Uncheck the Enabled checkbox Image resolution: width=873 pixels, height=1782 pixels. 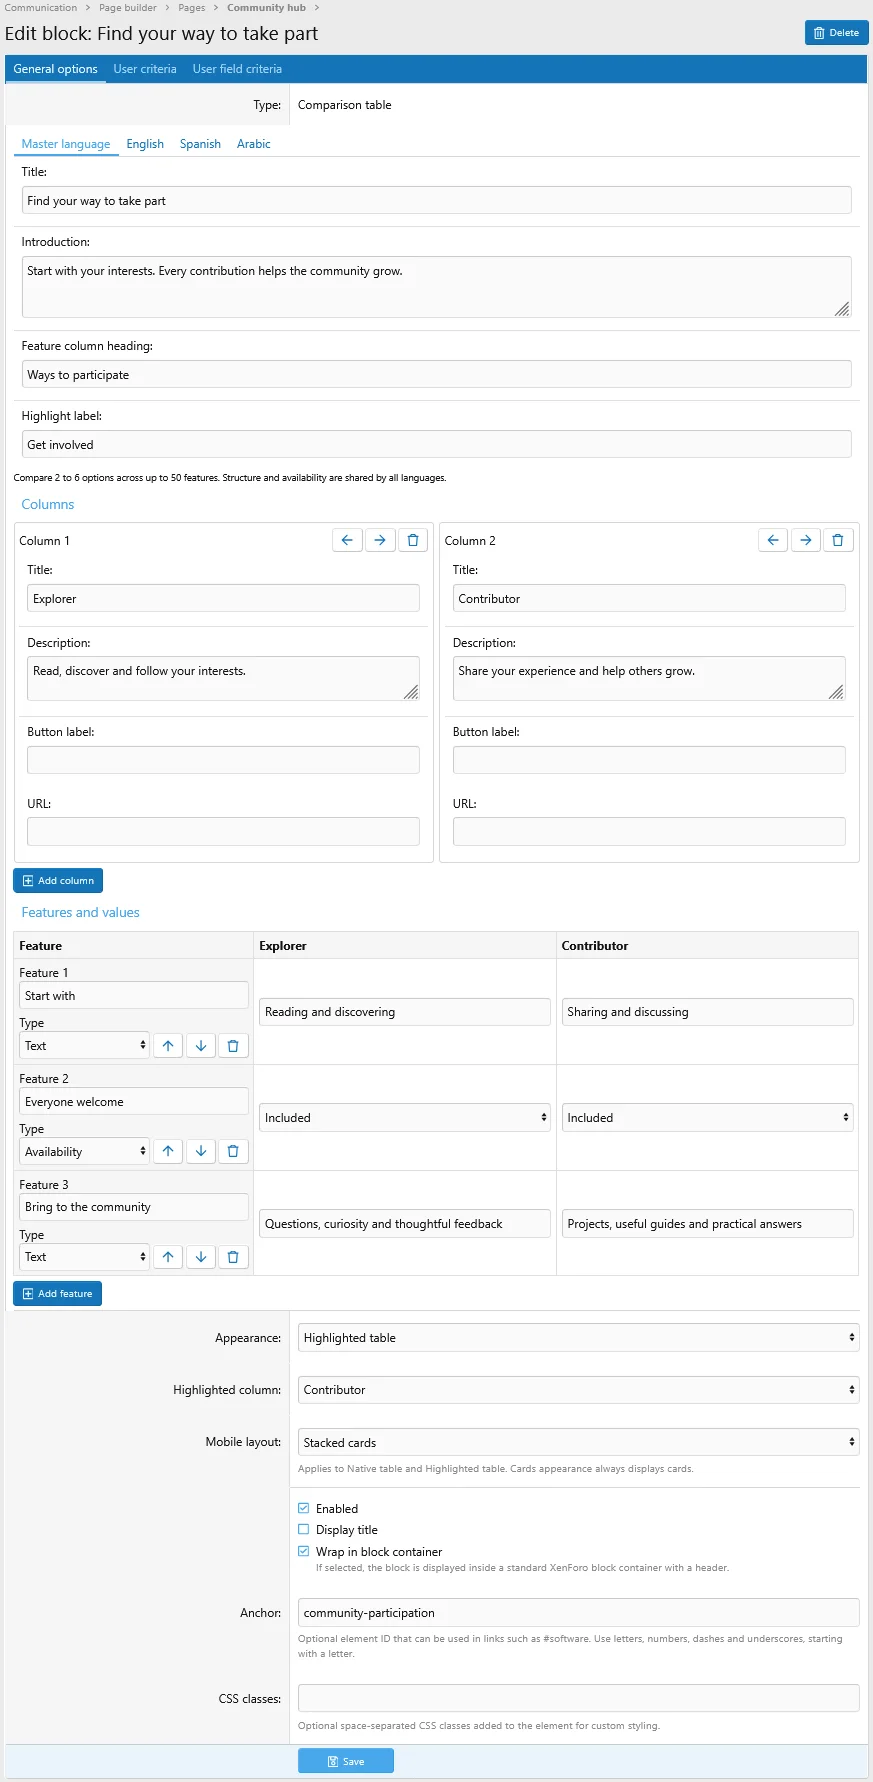304,1508
